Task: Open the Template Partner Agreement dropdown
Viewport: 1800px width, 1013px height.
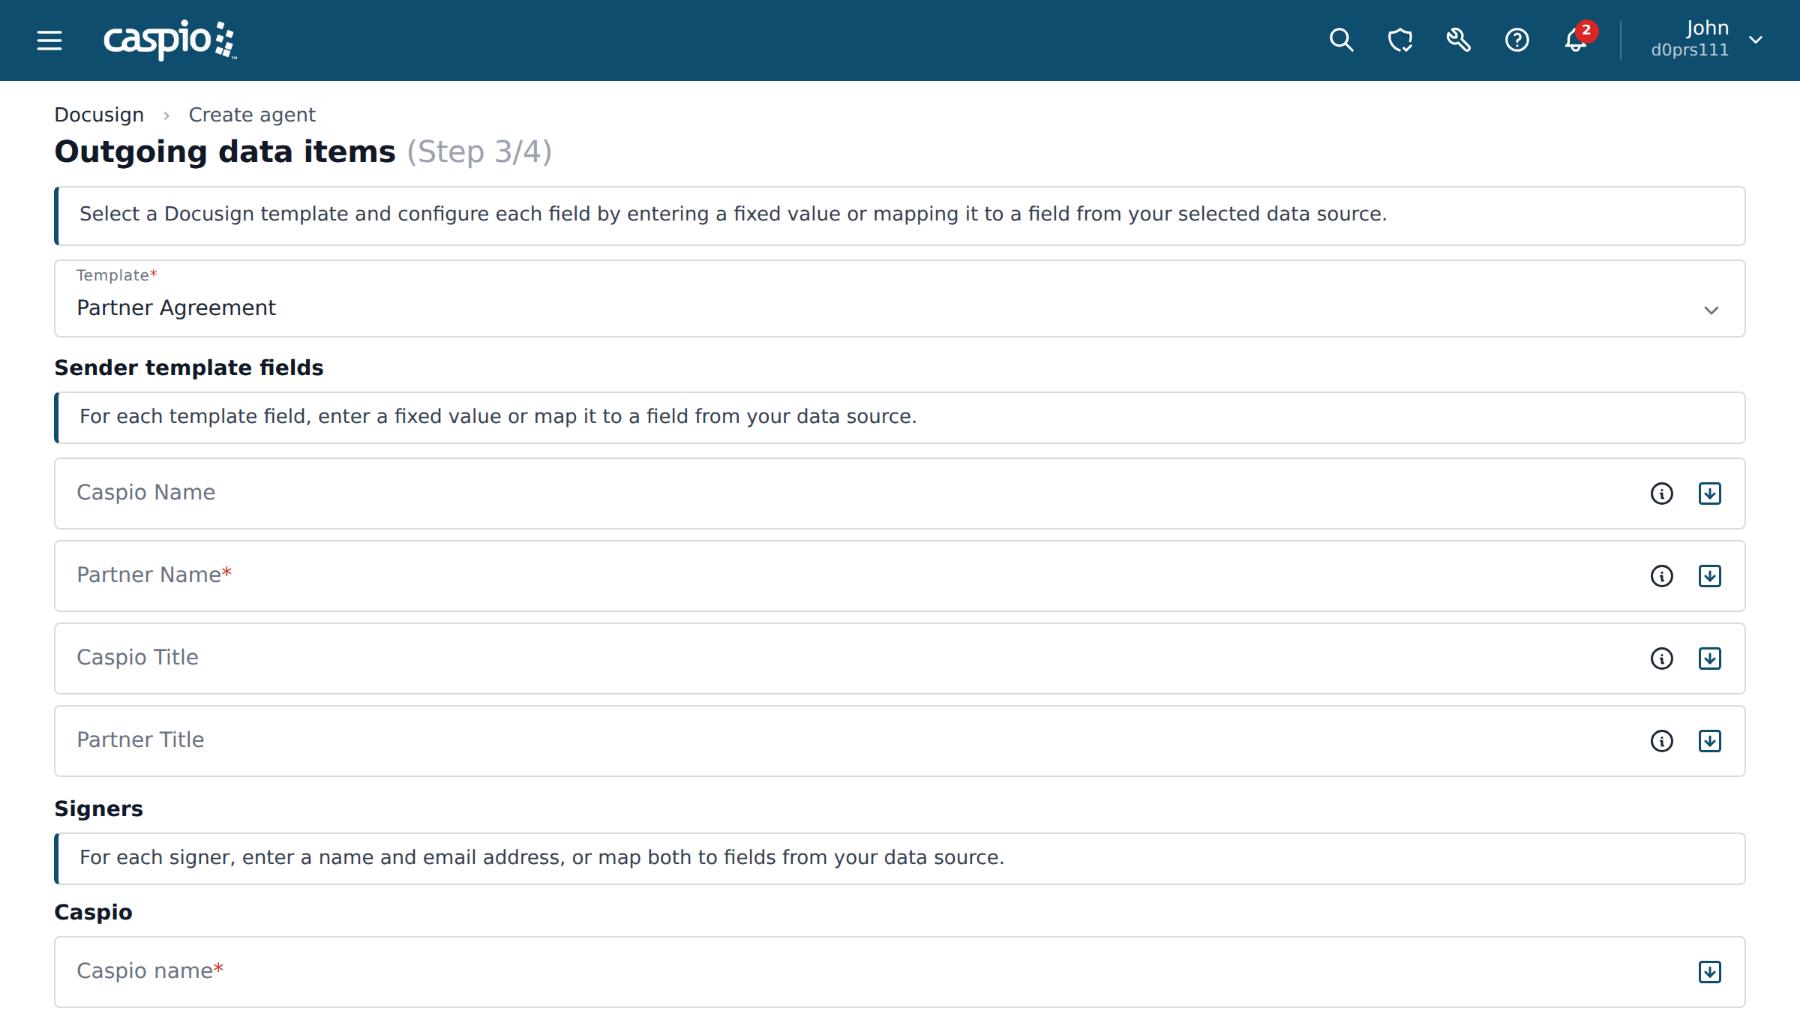Action: 900,299
